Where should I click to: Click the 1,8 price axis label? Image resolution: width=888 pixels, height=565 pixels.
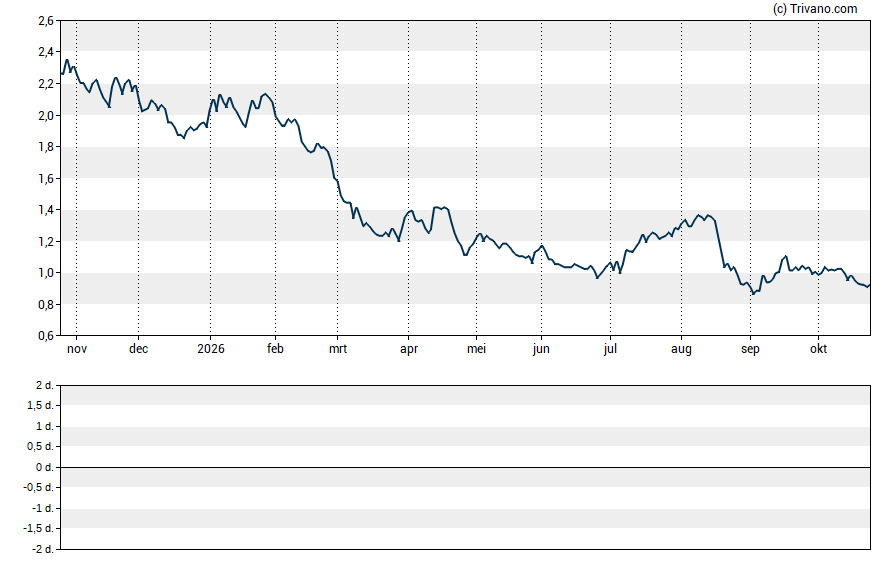tap(46, 147)
